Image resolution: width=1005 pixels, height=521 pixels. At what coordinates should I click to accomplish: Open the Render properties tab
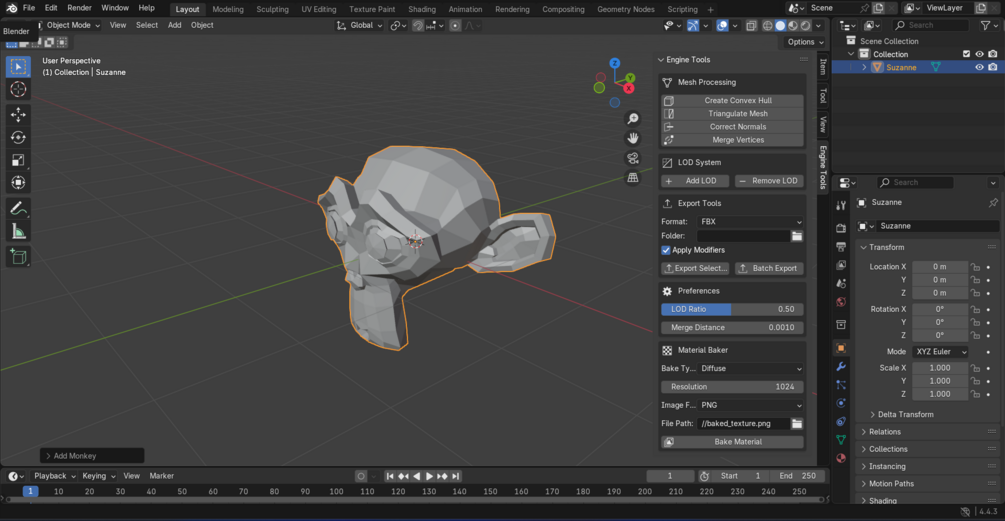click(x=841, y=228)
